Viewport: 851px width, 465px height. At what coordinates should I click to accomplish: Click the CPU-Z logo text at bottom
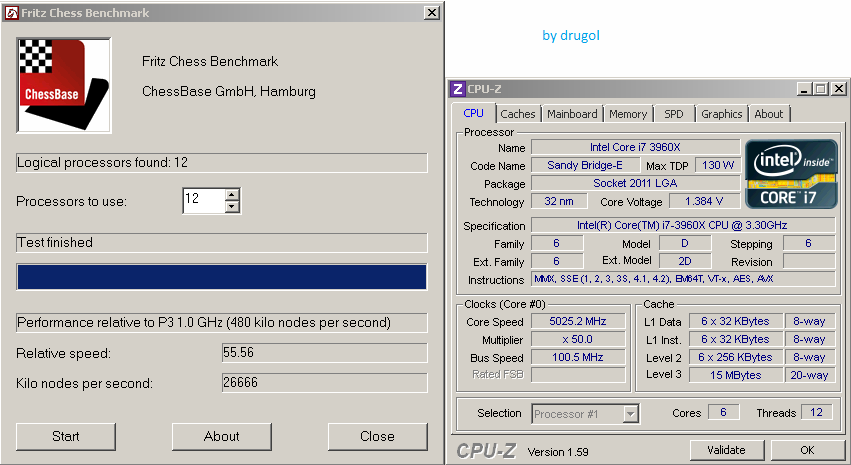486,451
